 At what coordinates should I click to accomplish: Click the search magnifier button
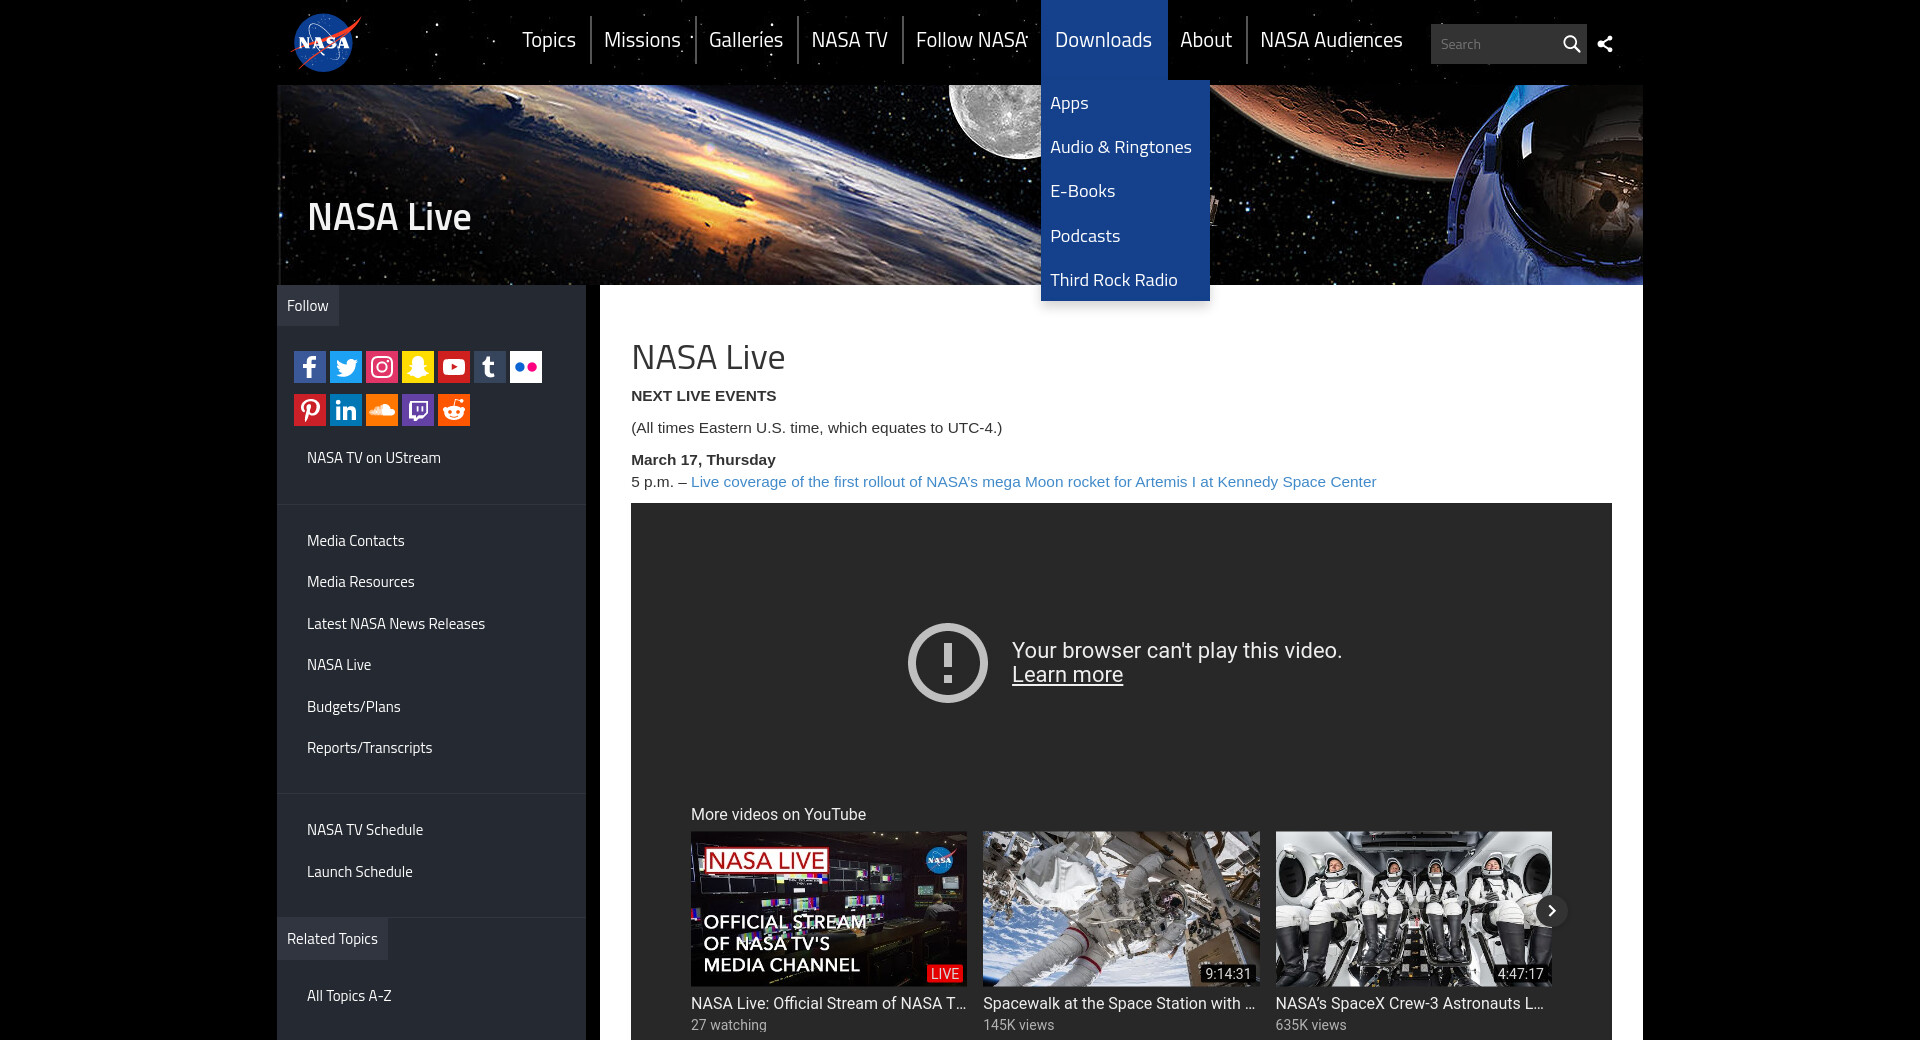1571,44
